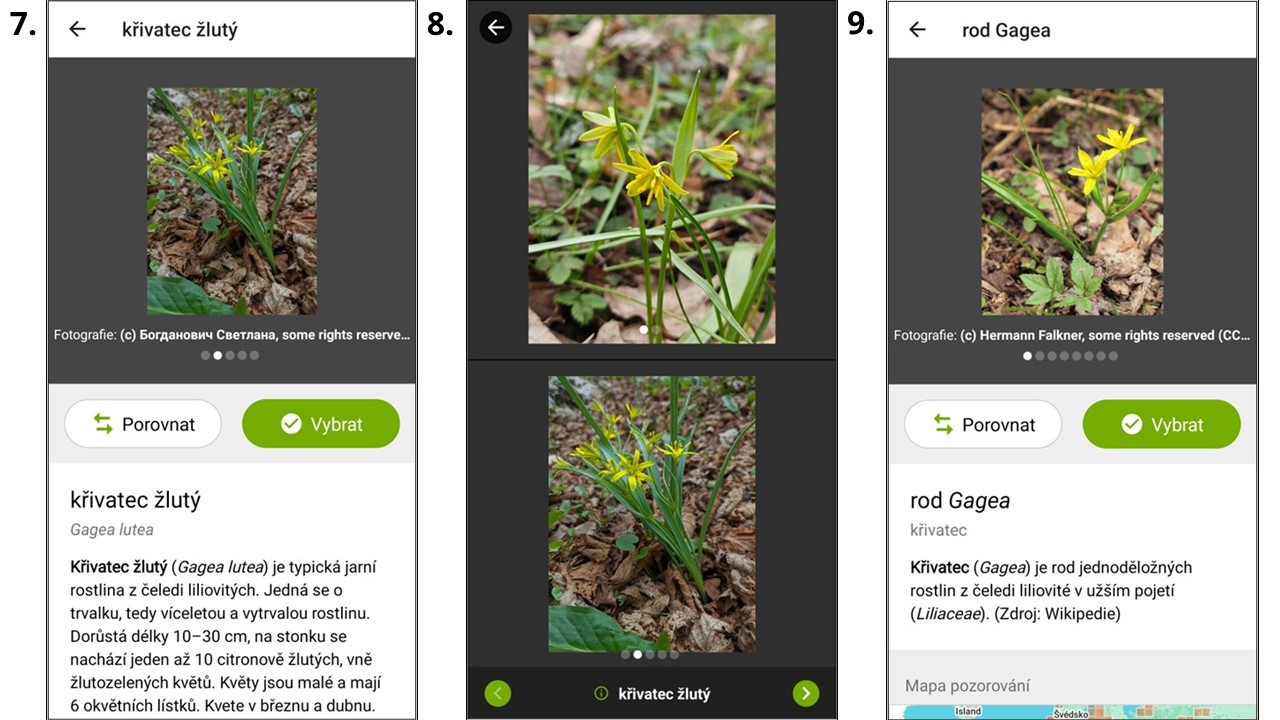
Task: Tap the photo credit of Hermann Falkner
Action: coord(1072,335)
